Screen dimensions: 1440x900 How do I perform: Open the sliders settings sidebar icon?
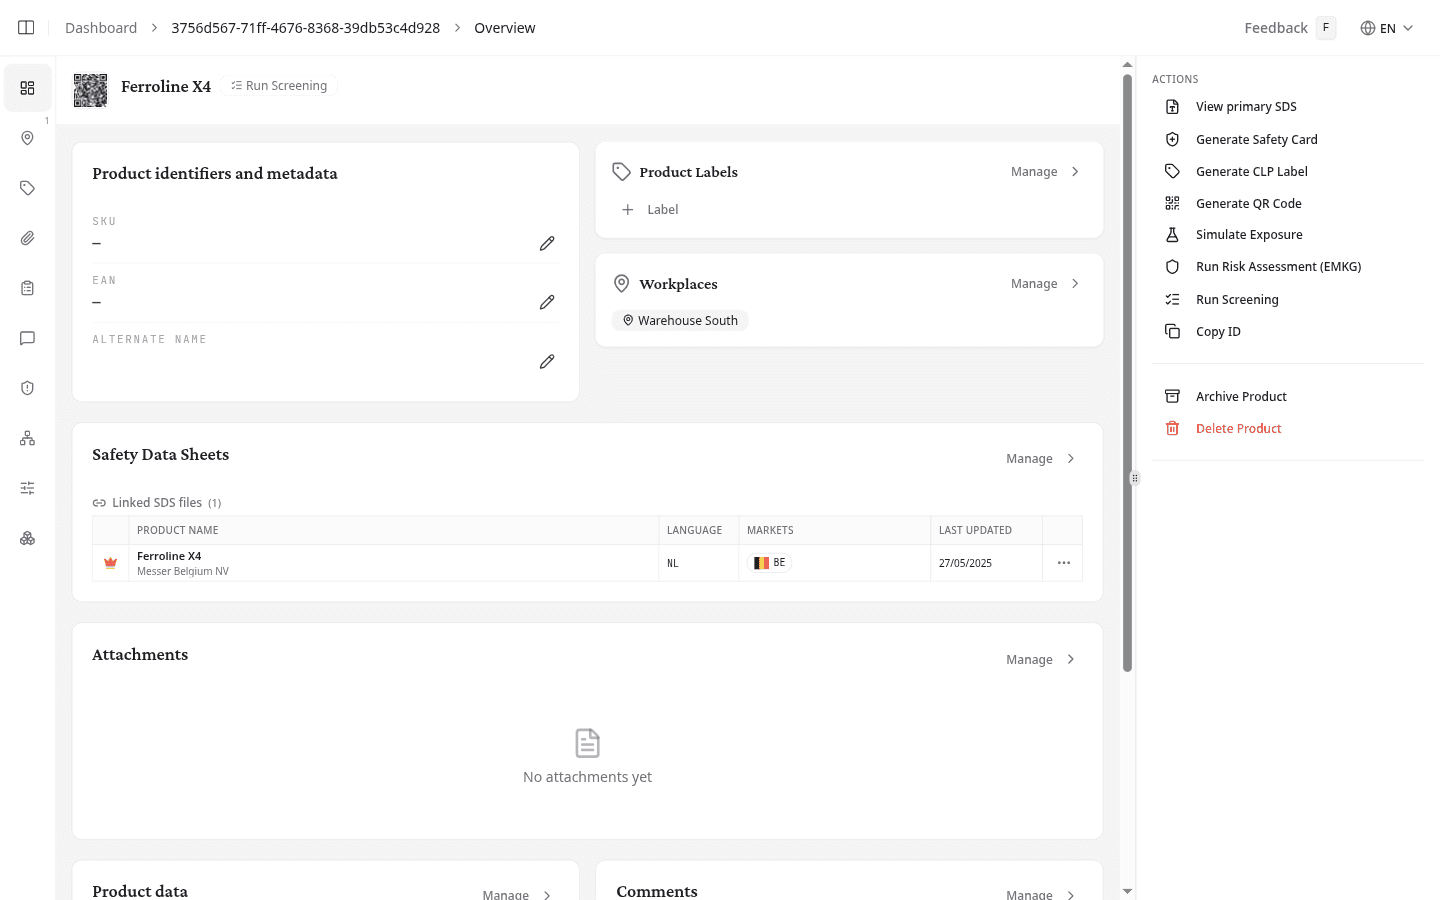click(x=27, y=488)
